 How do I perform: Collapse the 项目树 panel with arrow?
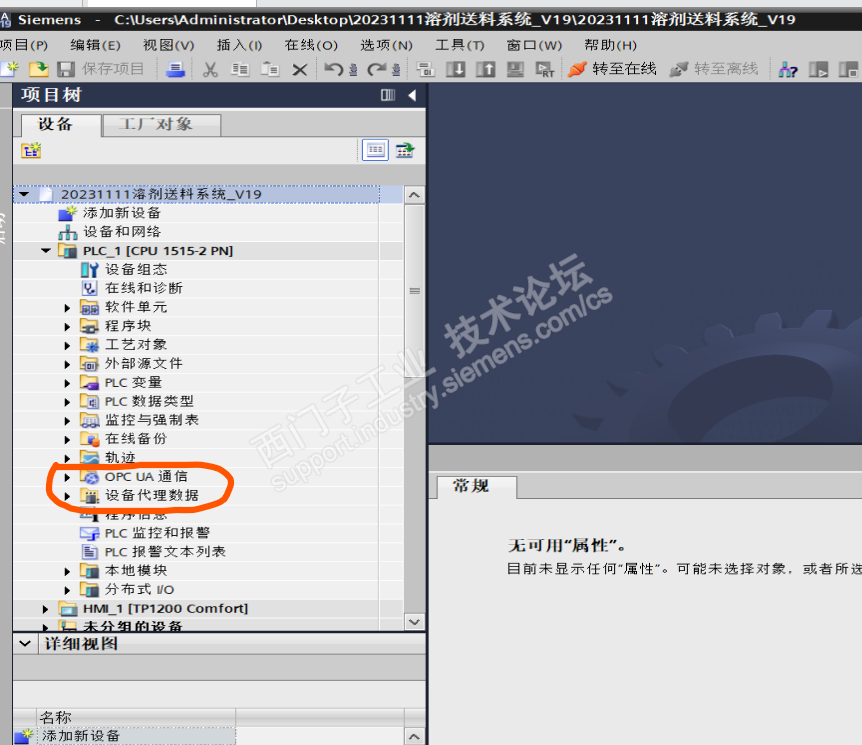[x=412, y=95]
